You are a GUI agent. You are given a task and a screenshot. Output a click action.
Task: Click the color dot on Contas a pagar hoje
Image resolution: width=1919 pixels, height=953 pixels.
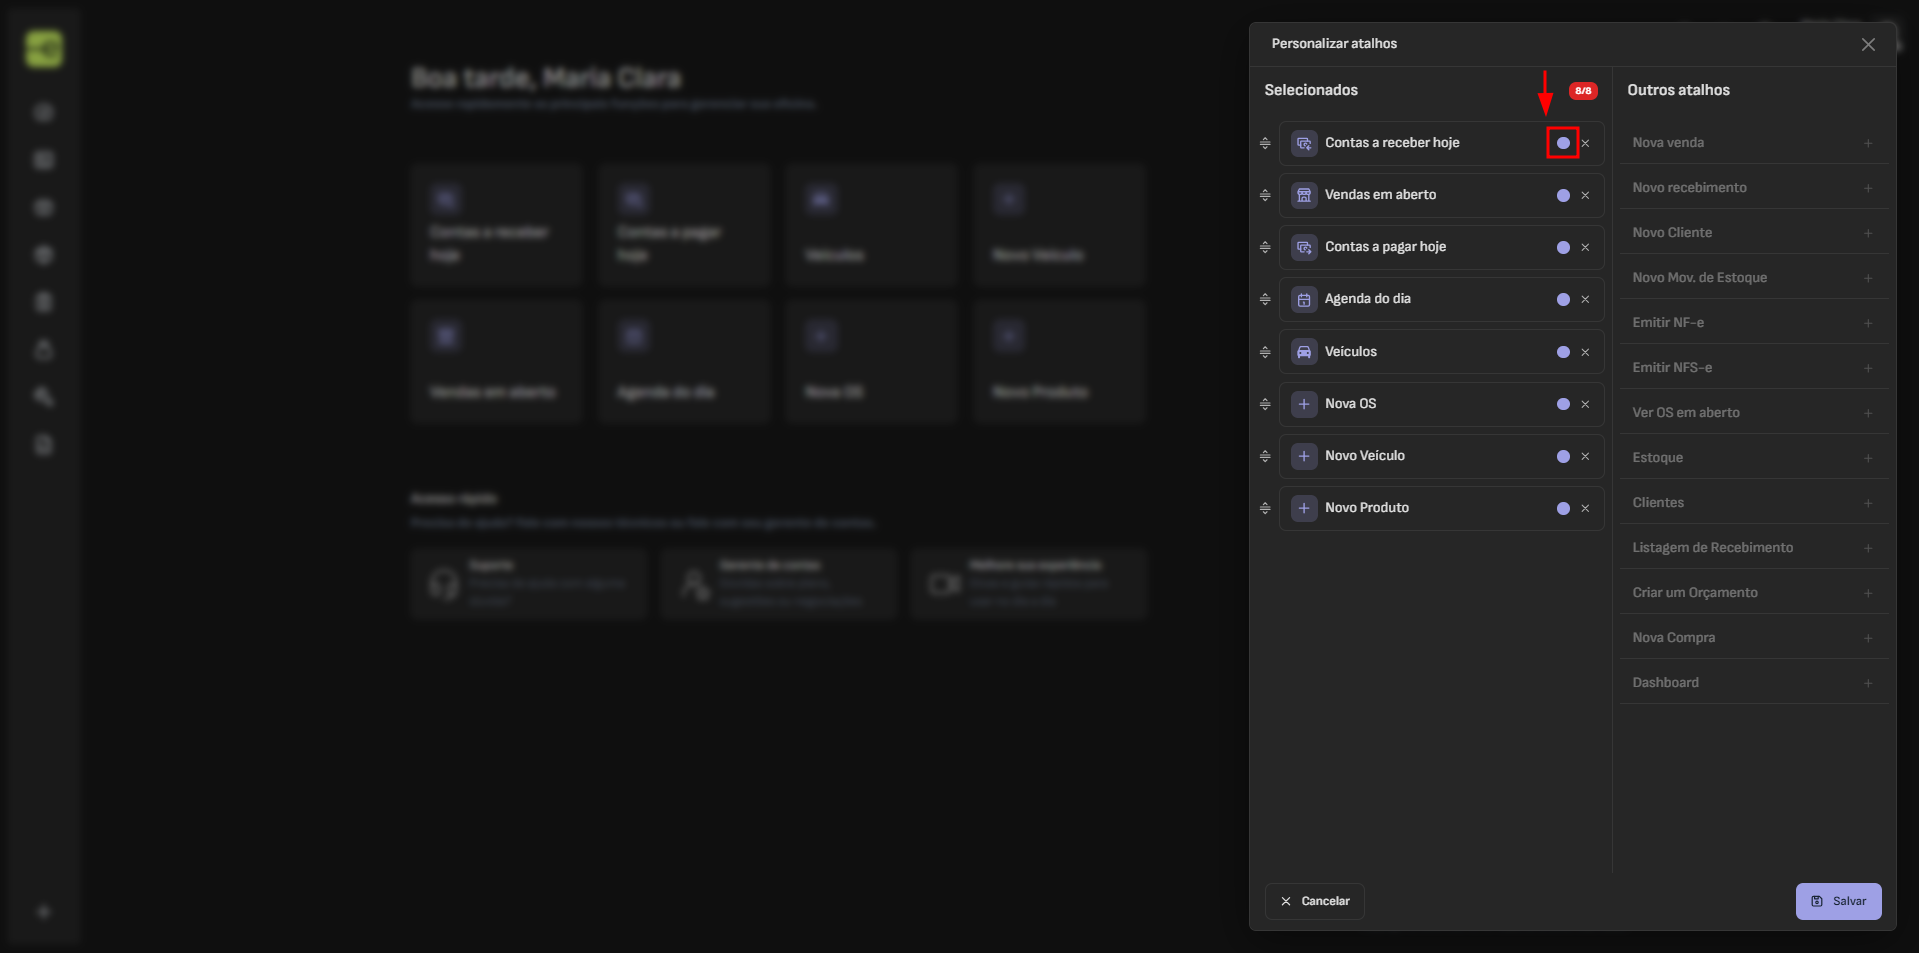coord(1563,248)
